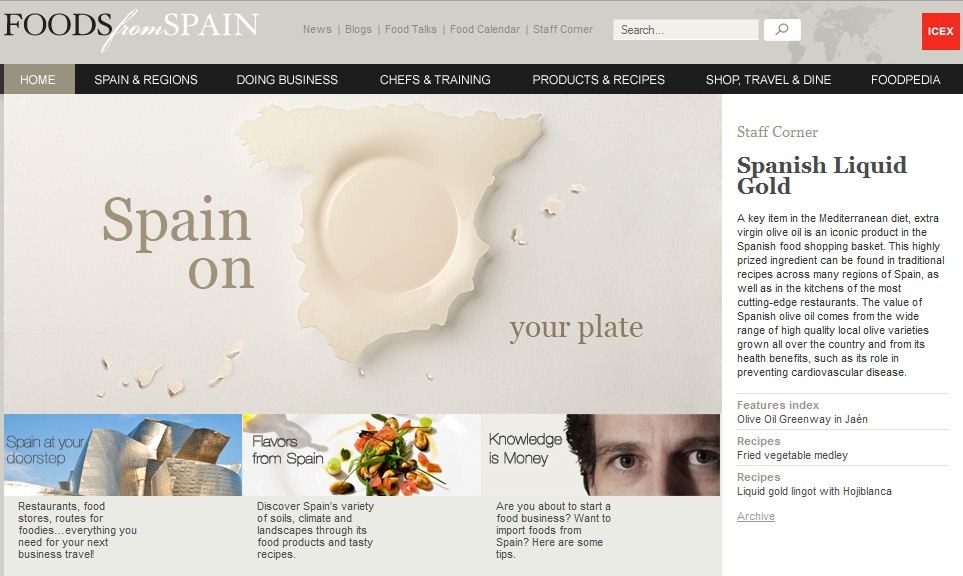This screenshot has height=576, width=963.
Task: Click the magnifying glass search icon
Action: (x=782, y=29)
